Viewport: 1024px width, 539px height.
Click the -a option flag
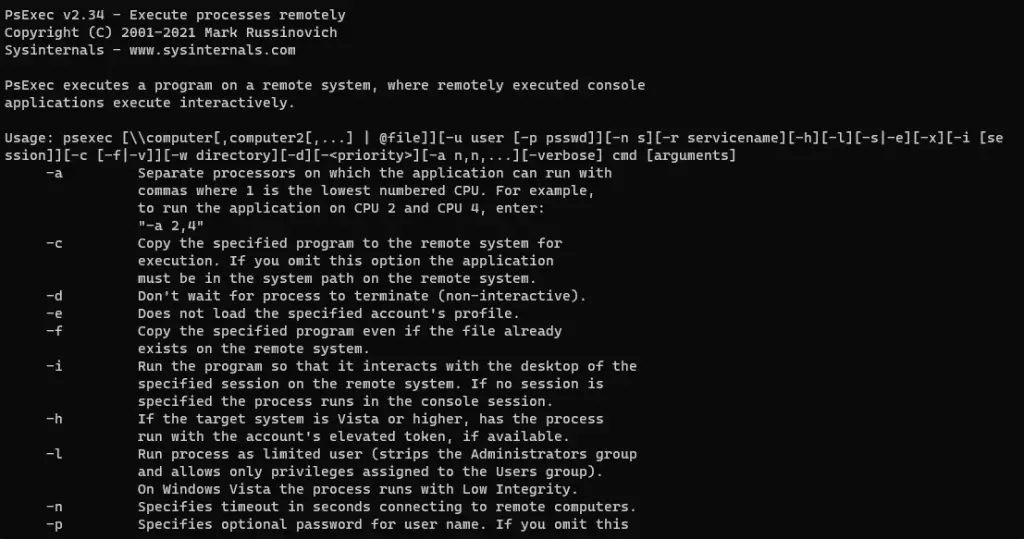54,173
